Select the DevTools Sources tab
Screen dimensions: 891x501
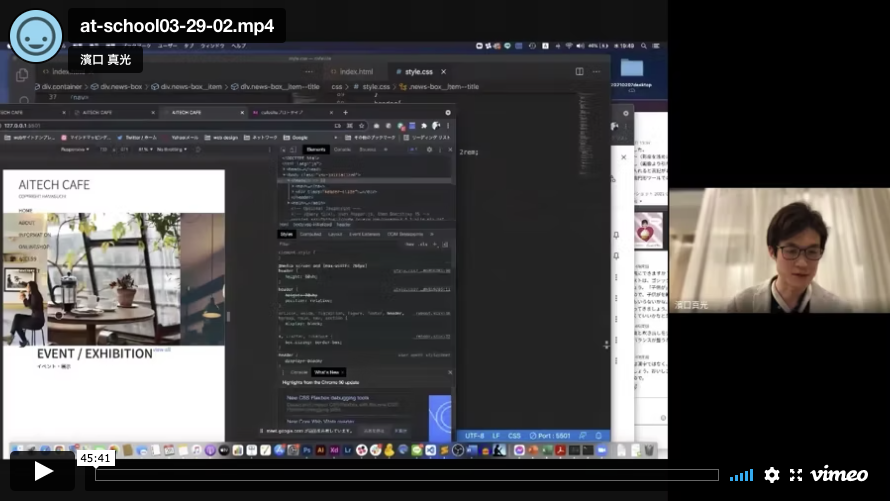point(368,149)
